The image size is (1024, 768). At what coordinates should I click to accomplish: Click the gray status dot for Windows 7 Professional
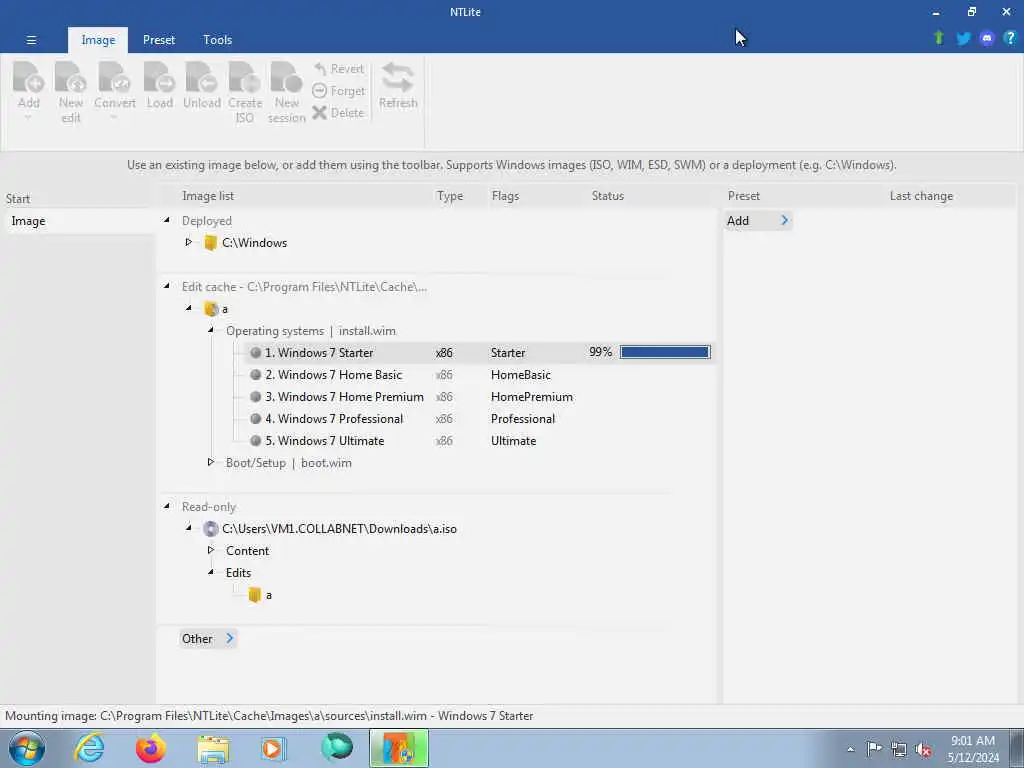tap(256, 419)
